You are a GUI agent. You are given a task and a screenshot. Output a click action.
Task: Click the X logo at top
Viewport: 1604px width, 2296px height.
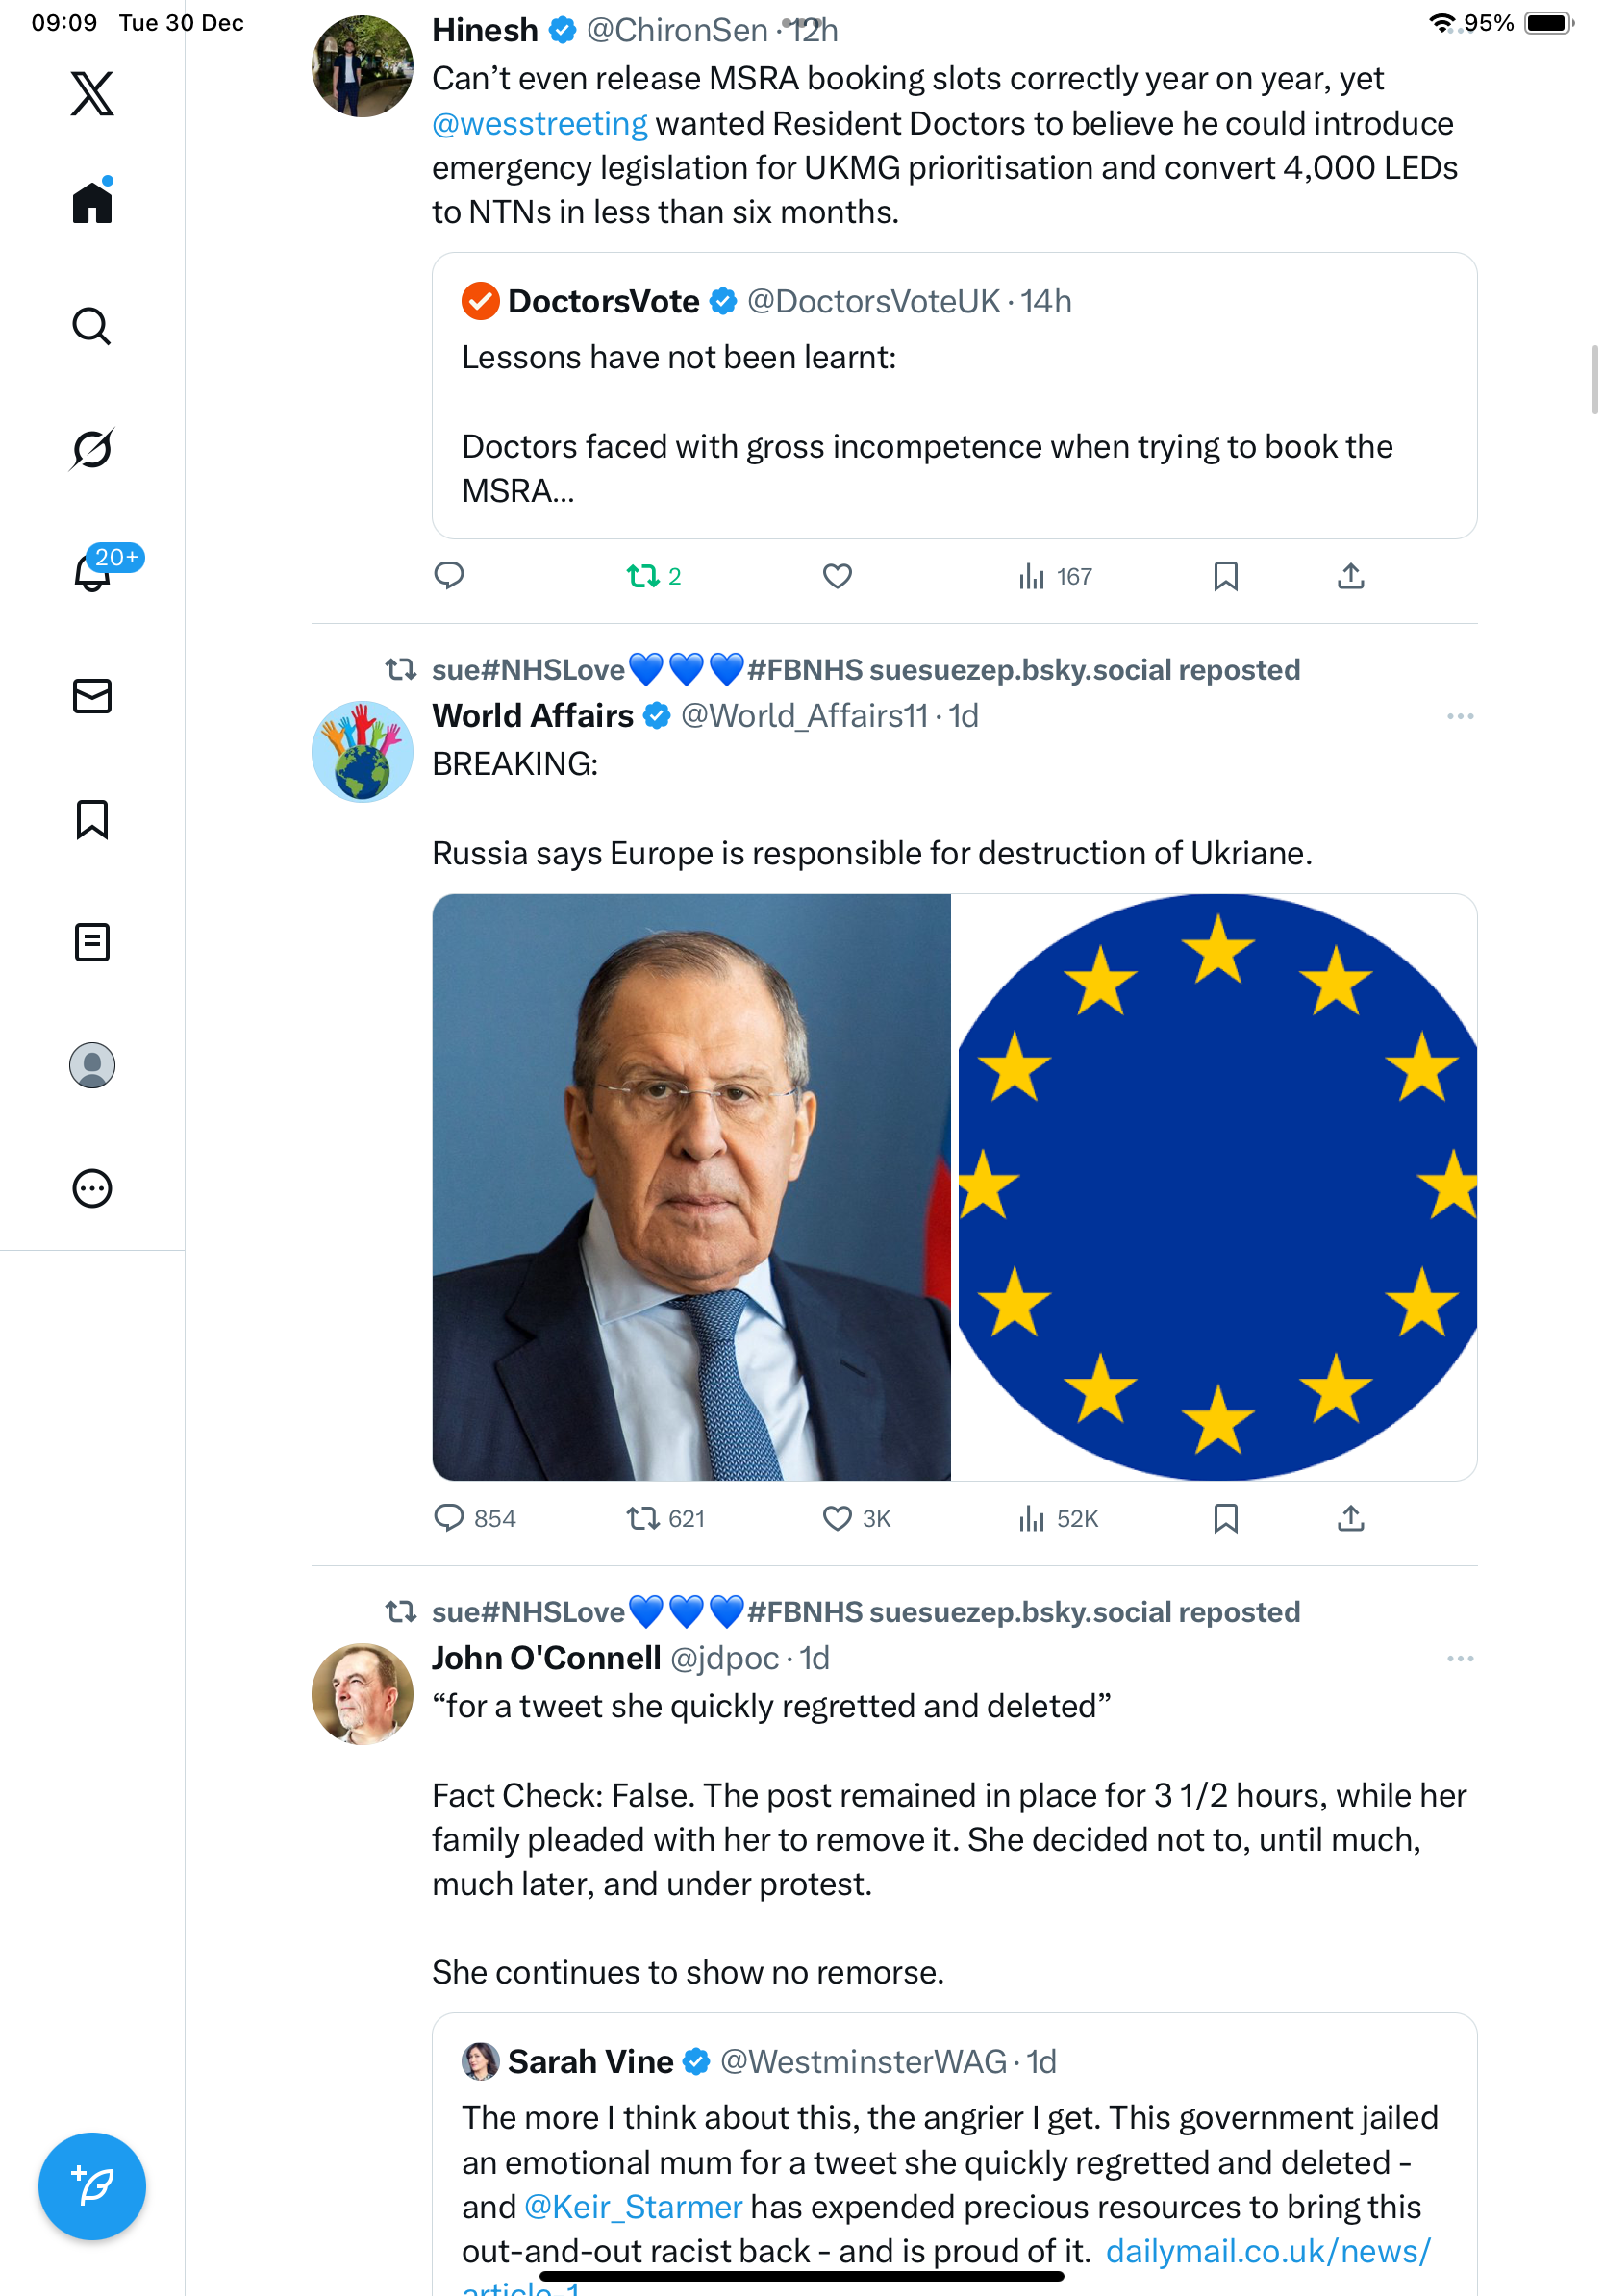click(x=92, y=94)
